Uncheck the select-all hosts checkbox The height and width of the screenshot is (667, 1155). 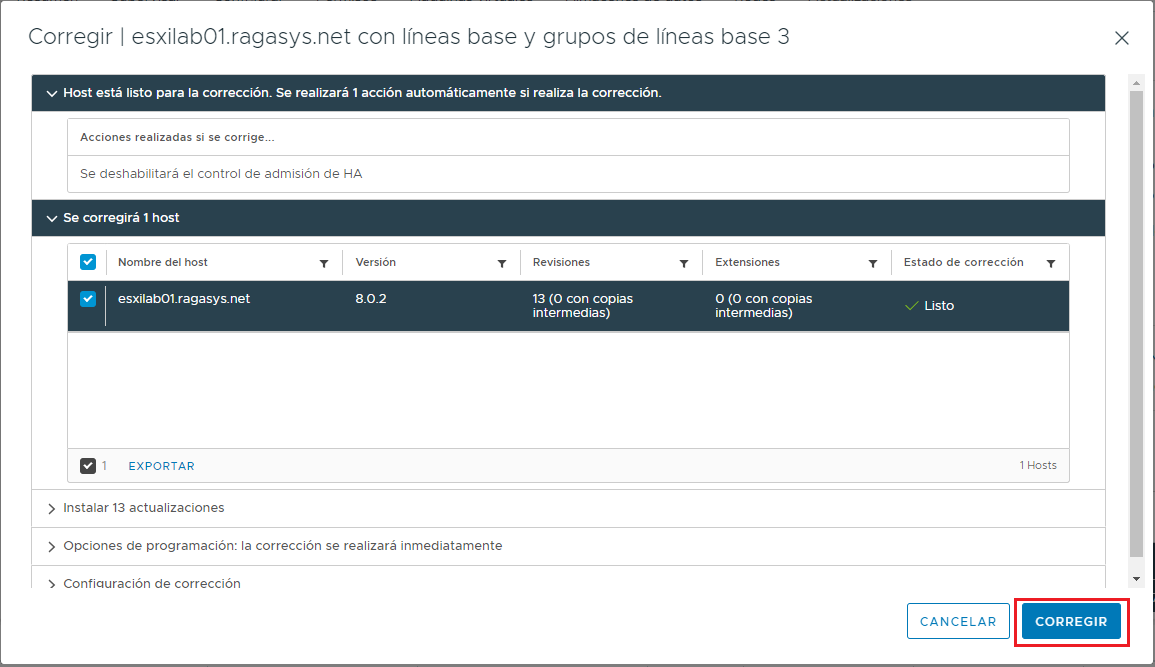(88, 261)
